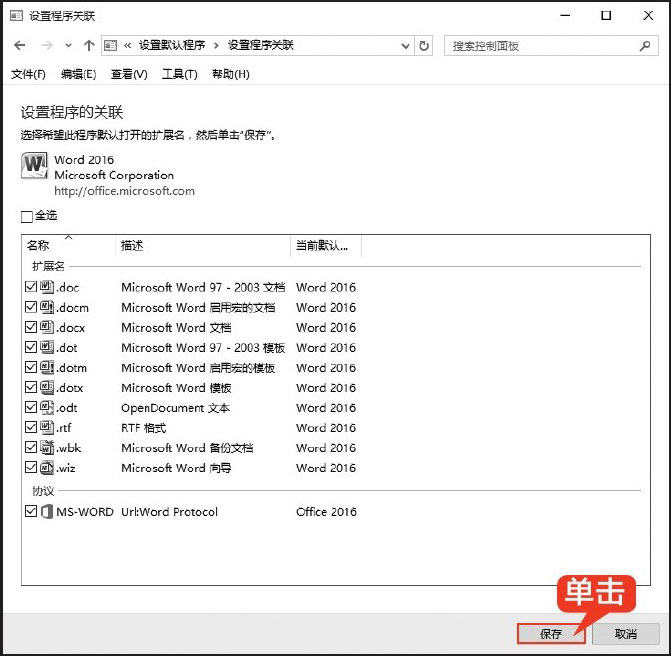This screenshot has width=671, height=656.
Task: Uncheck the MS-WORD protocol checkbox
Action: coord(31,511)
